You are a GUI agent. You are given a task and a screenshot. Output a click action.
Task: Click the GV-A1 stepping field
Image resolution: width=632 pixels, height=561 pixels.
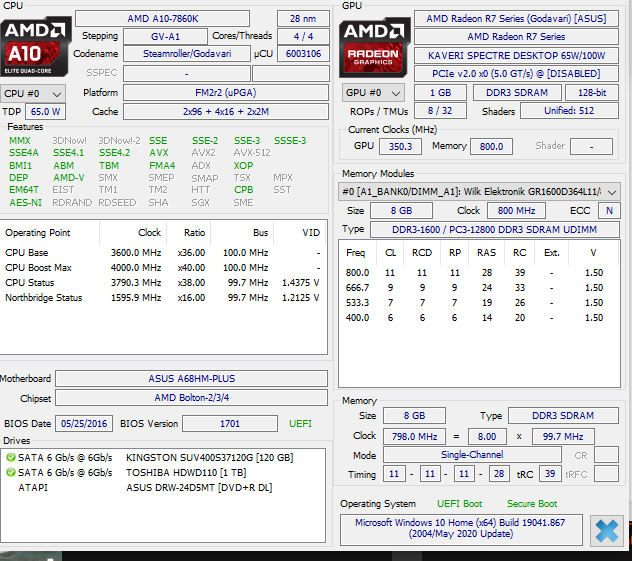[165, 37]
